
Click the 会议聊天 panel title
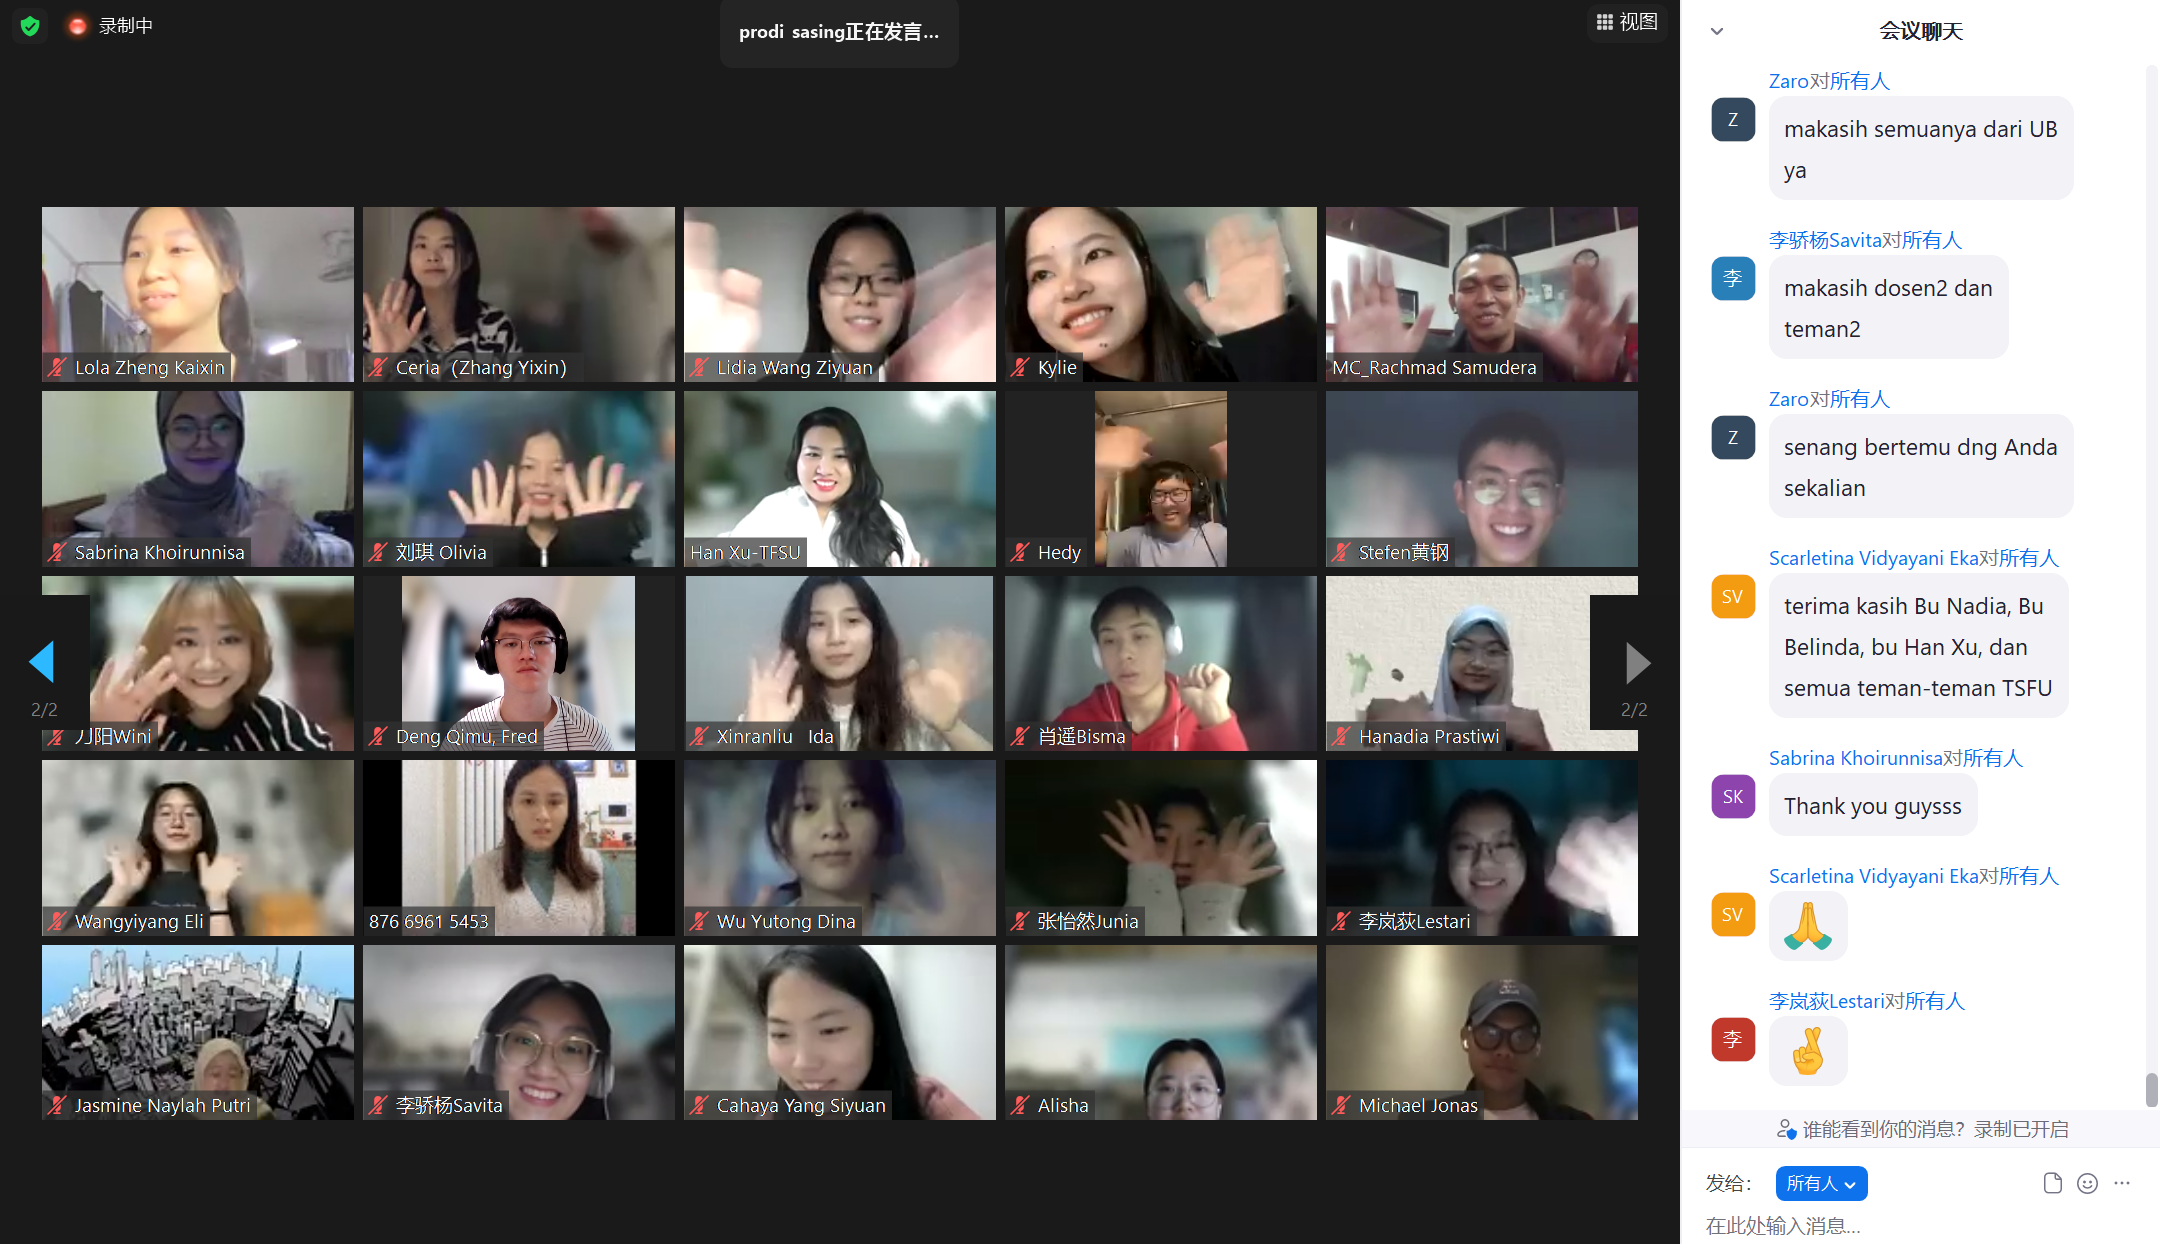pyautogui.click(x=1920, y=31)
